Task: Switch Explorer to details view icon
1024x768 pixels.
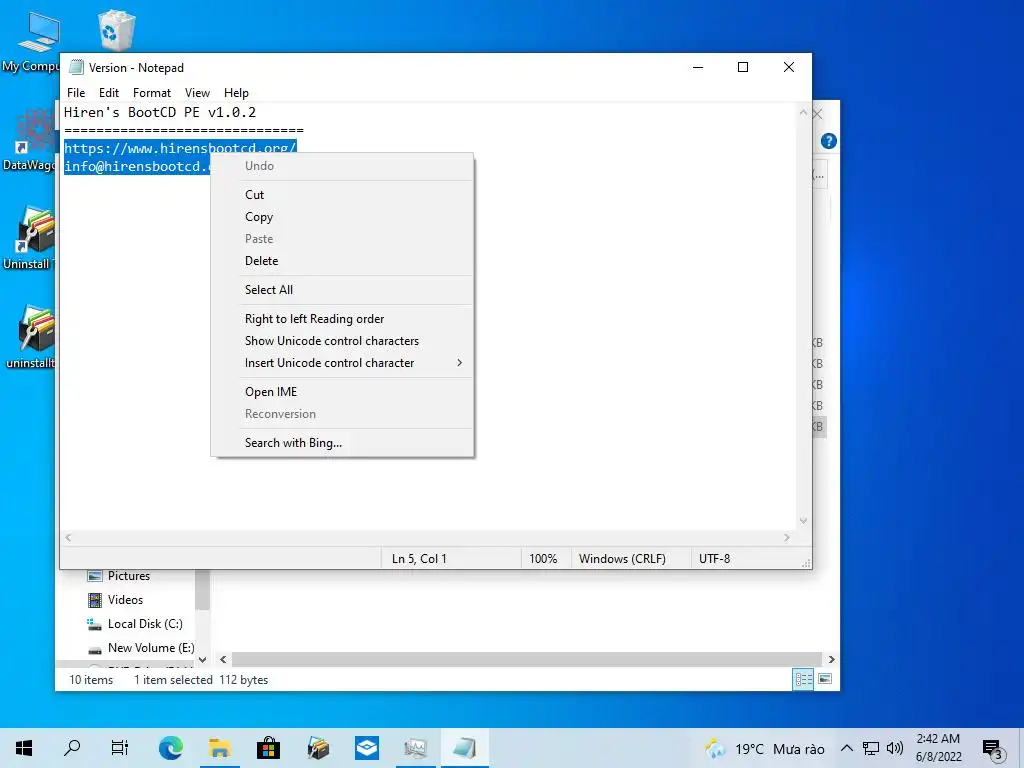Action: pyautogui.click(x=803, y=680)
